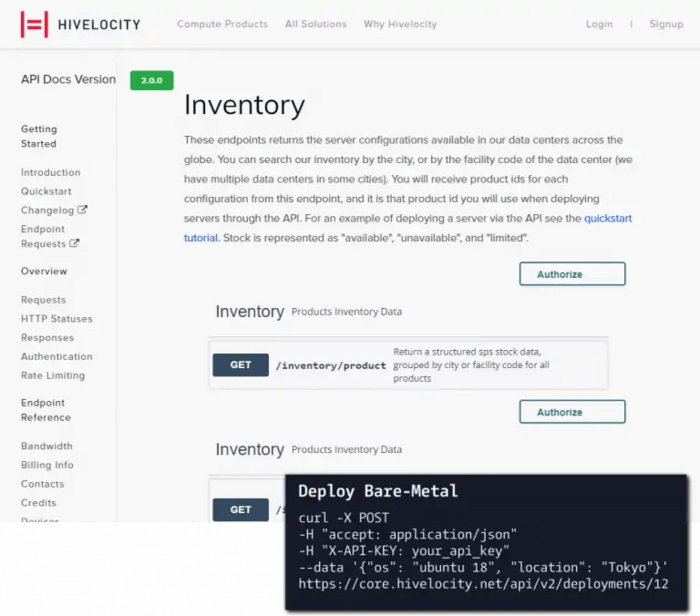Open Compute Products menu
700x616 pixels.
click(222, 24)
